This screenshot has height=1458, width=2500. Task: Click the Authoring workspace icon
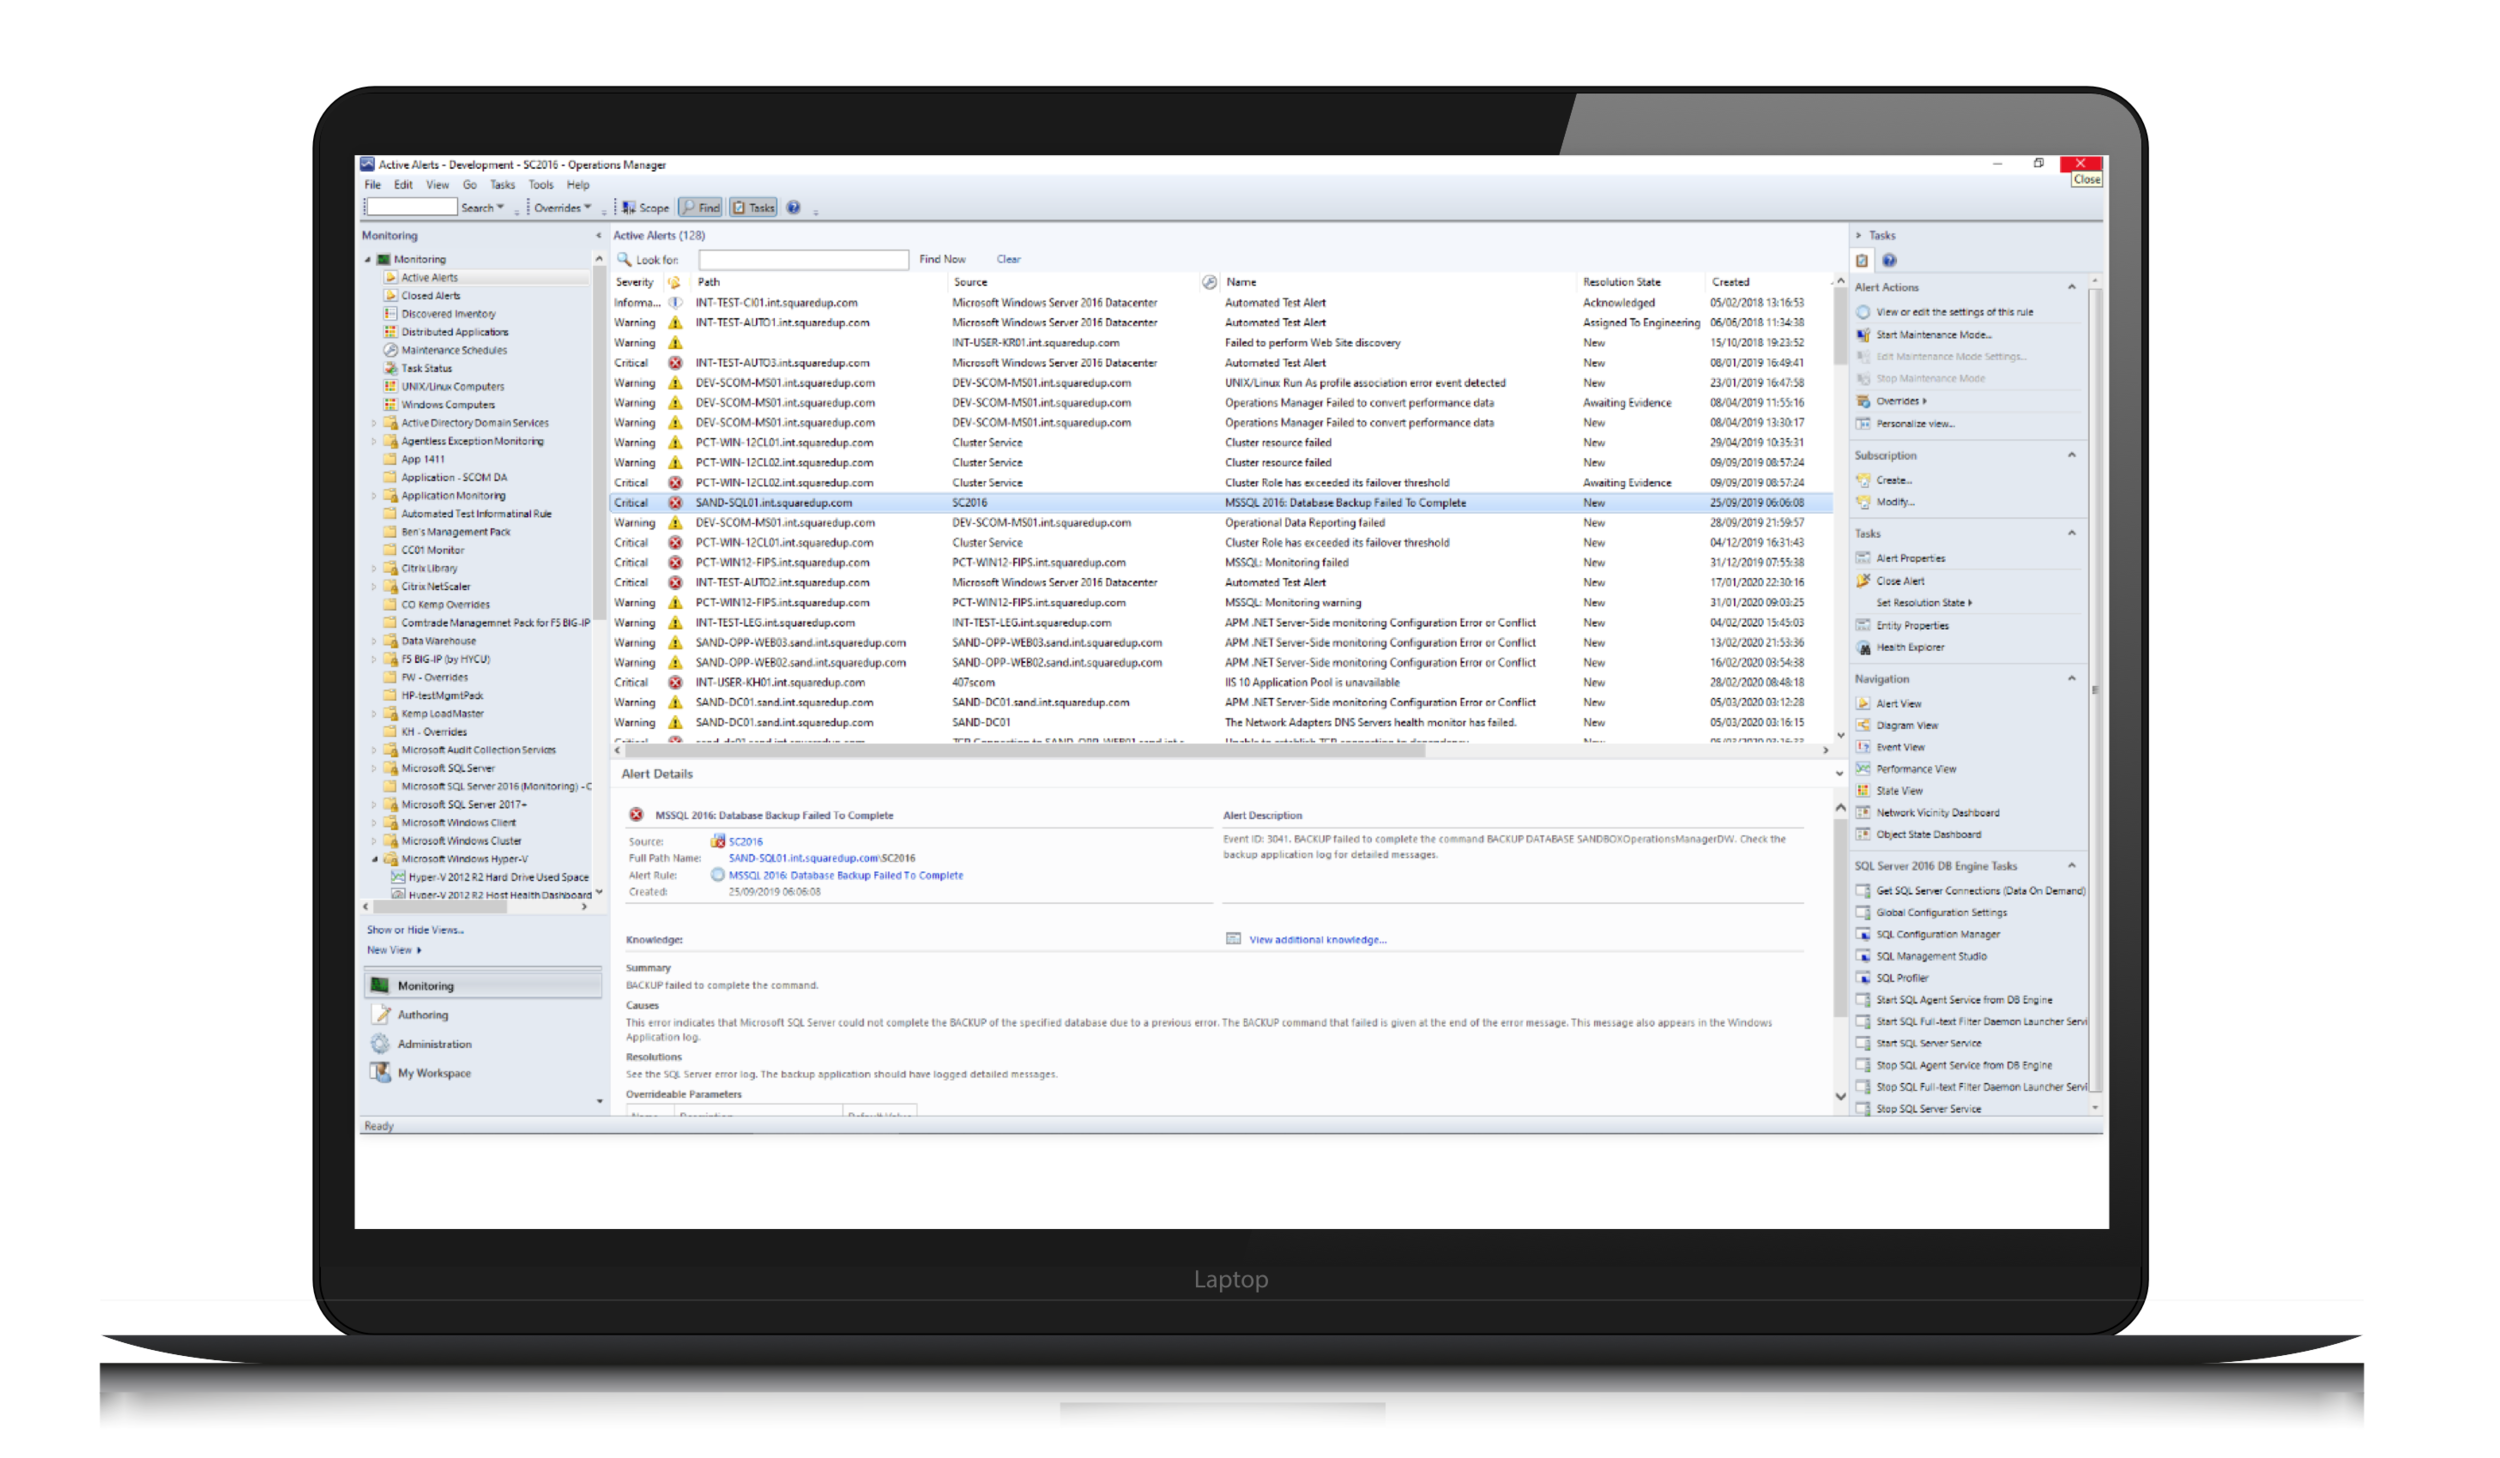[380, 1015]
